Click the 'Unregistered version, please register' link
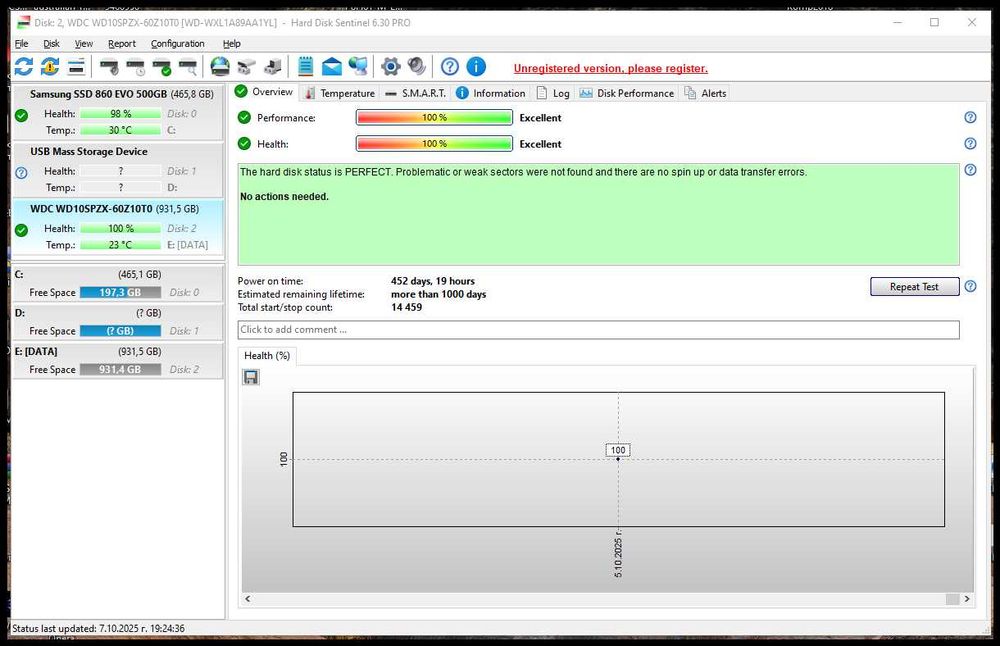The image size is (1000, 646). click(x=610, y=68)
